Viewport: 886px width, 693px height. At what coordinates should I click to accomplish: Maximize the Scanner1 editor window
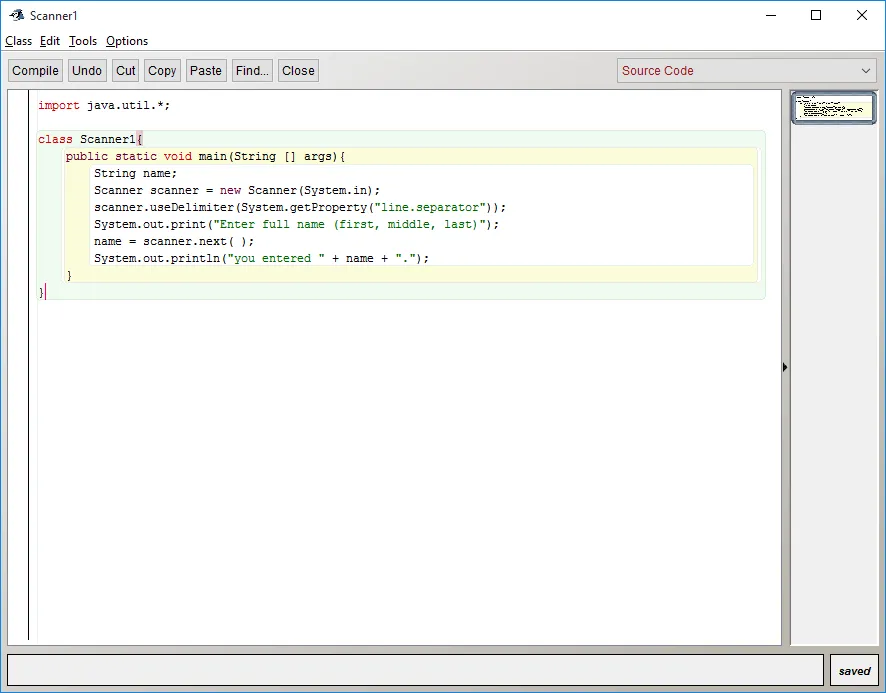point(816,15)
